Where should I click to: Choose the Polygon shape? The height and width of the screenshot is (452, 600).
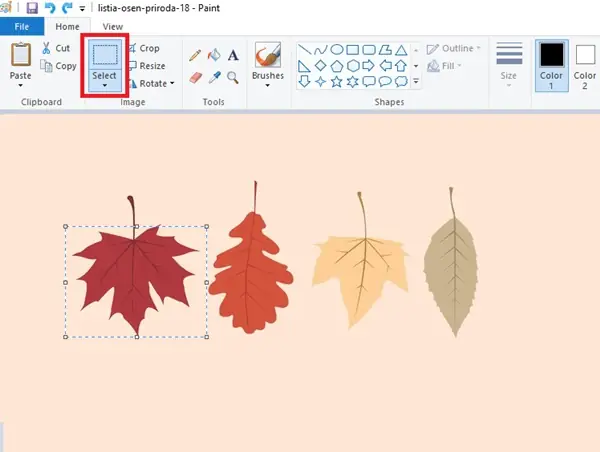pos(385,50)
